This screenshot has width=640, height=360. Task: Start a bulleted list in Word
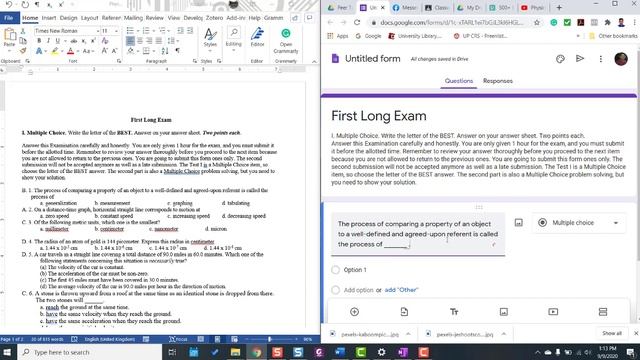click(130, 31)
